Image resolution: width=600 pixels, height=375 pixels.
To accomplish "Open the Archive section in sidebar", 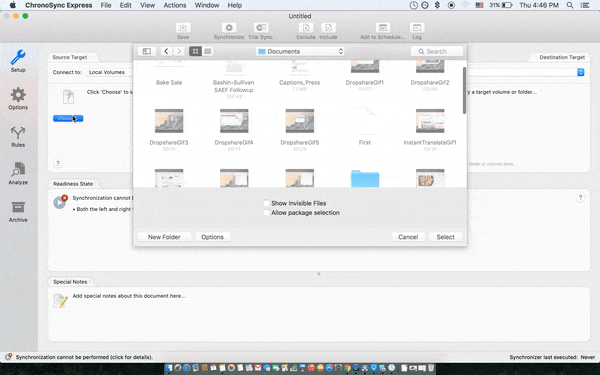I will pos(18,211).
